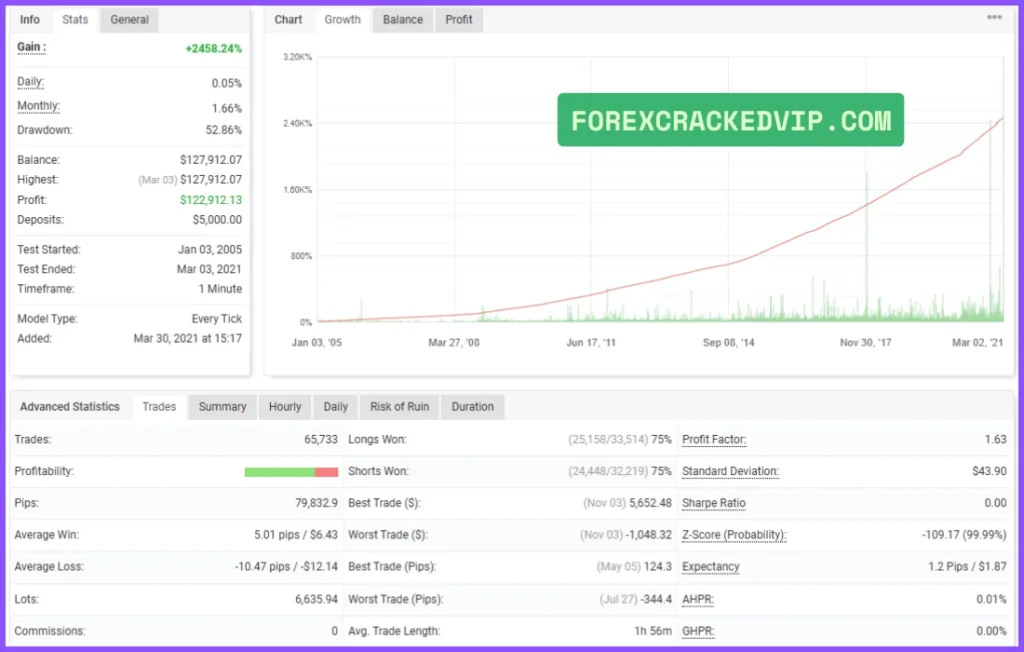Open the Duration tab
The width and height of the screenshot is (1024, 652).
(472, 407)
